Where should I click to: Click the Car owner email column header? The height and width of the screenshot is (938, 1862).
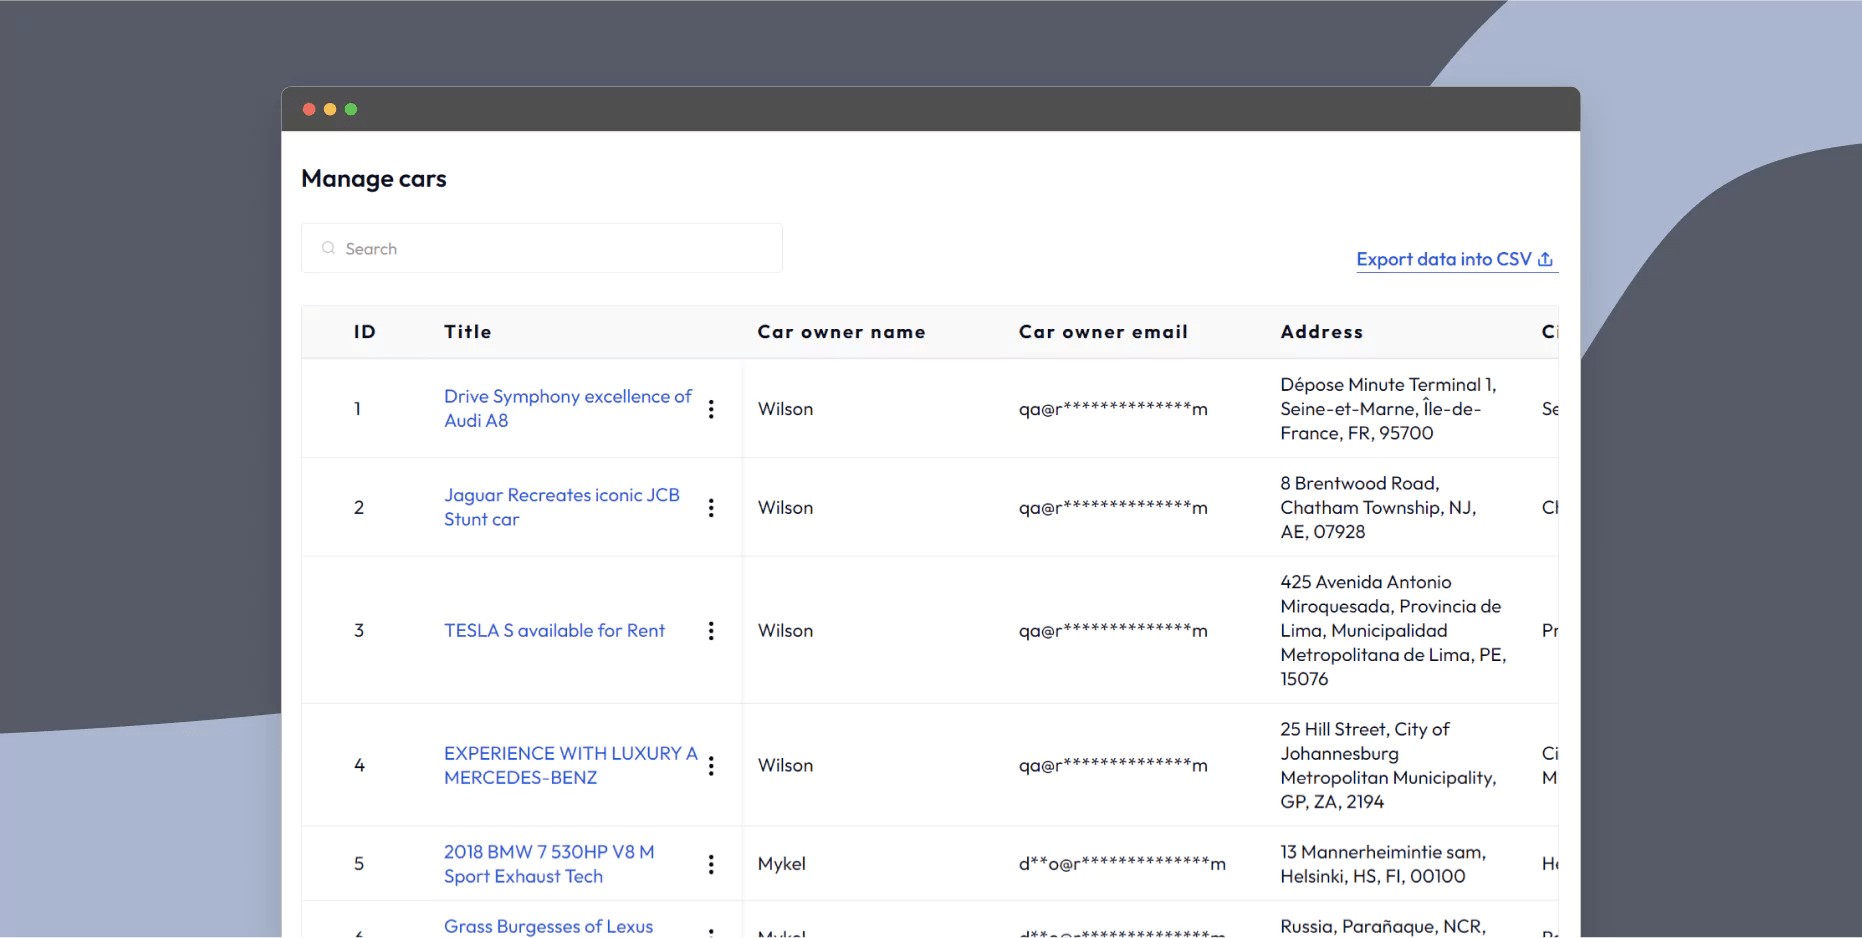pyautogui.click(x=1103, y=332)
